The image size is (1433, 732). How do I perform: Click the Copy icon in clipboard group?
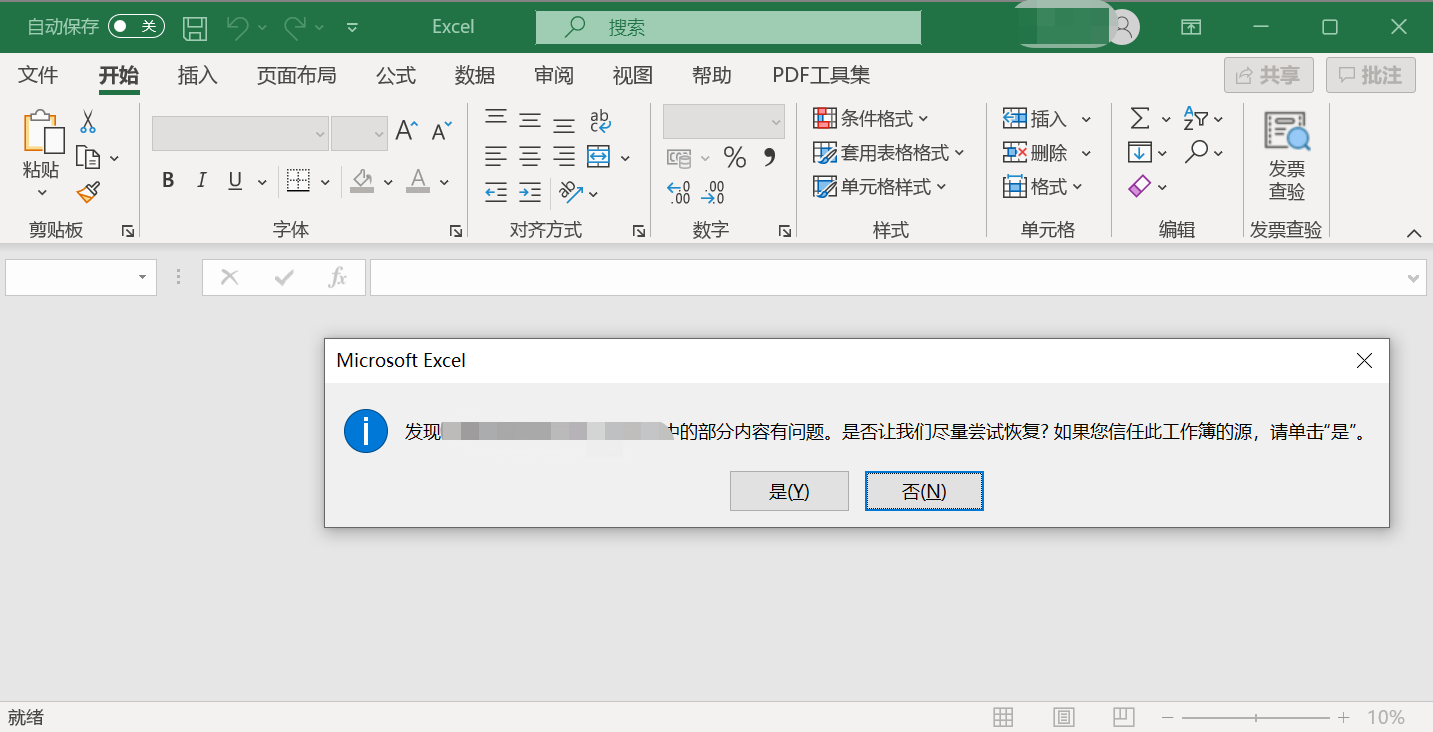pyautogui.click(x=89, y=158)
